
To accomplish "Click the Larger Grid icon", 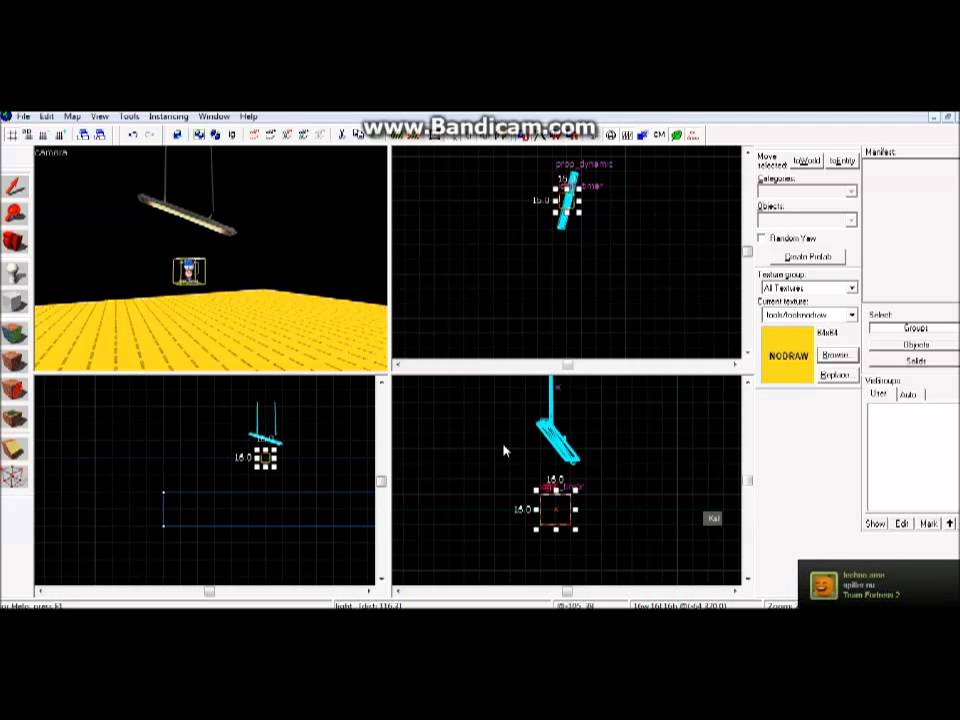I will pos(60,135).
